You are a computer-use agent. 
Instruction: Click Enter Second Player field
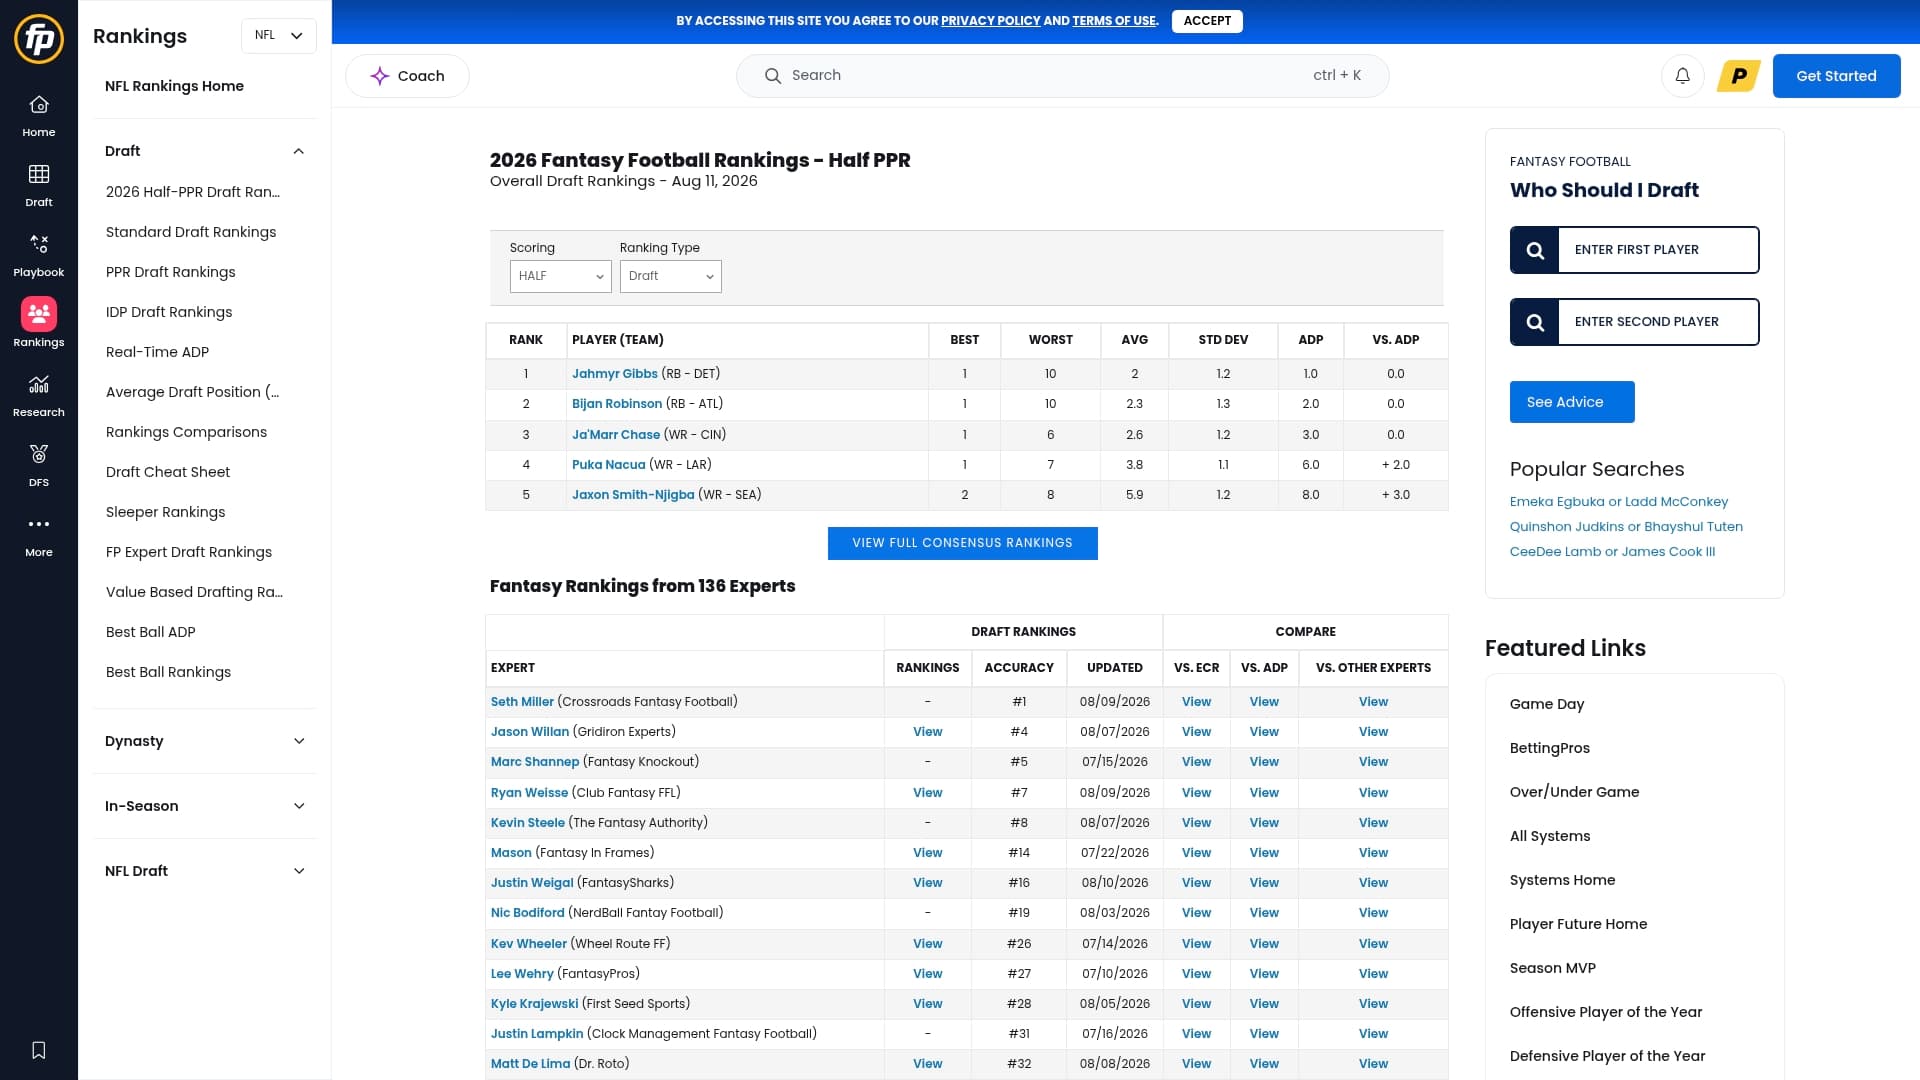click(x=1658, y=322)
